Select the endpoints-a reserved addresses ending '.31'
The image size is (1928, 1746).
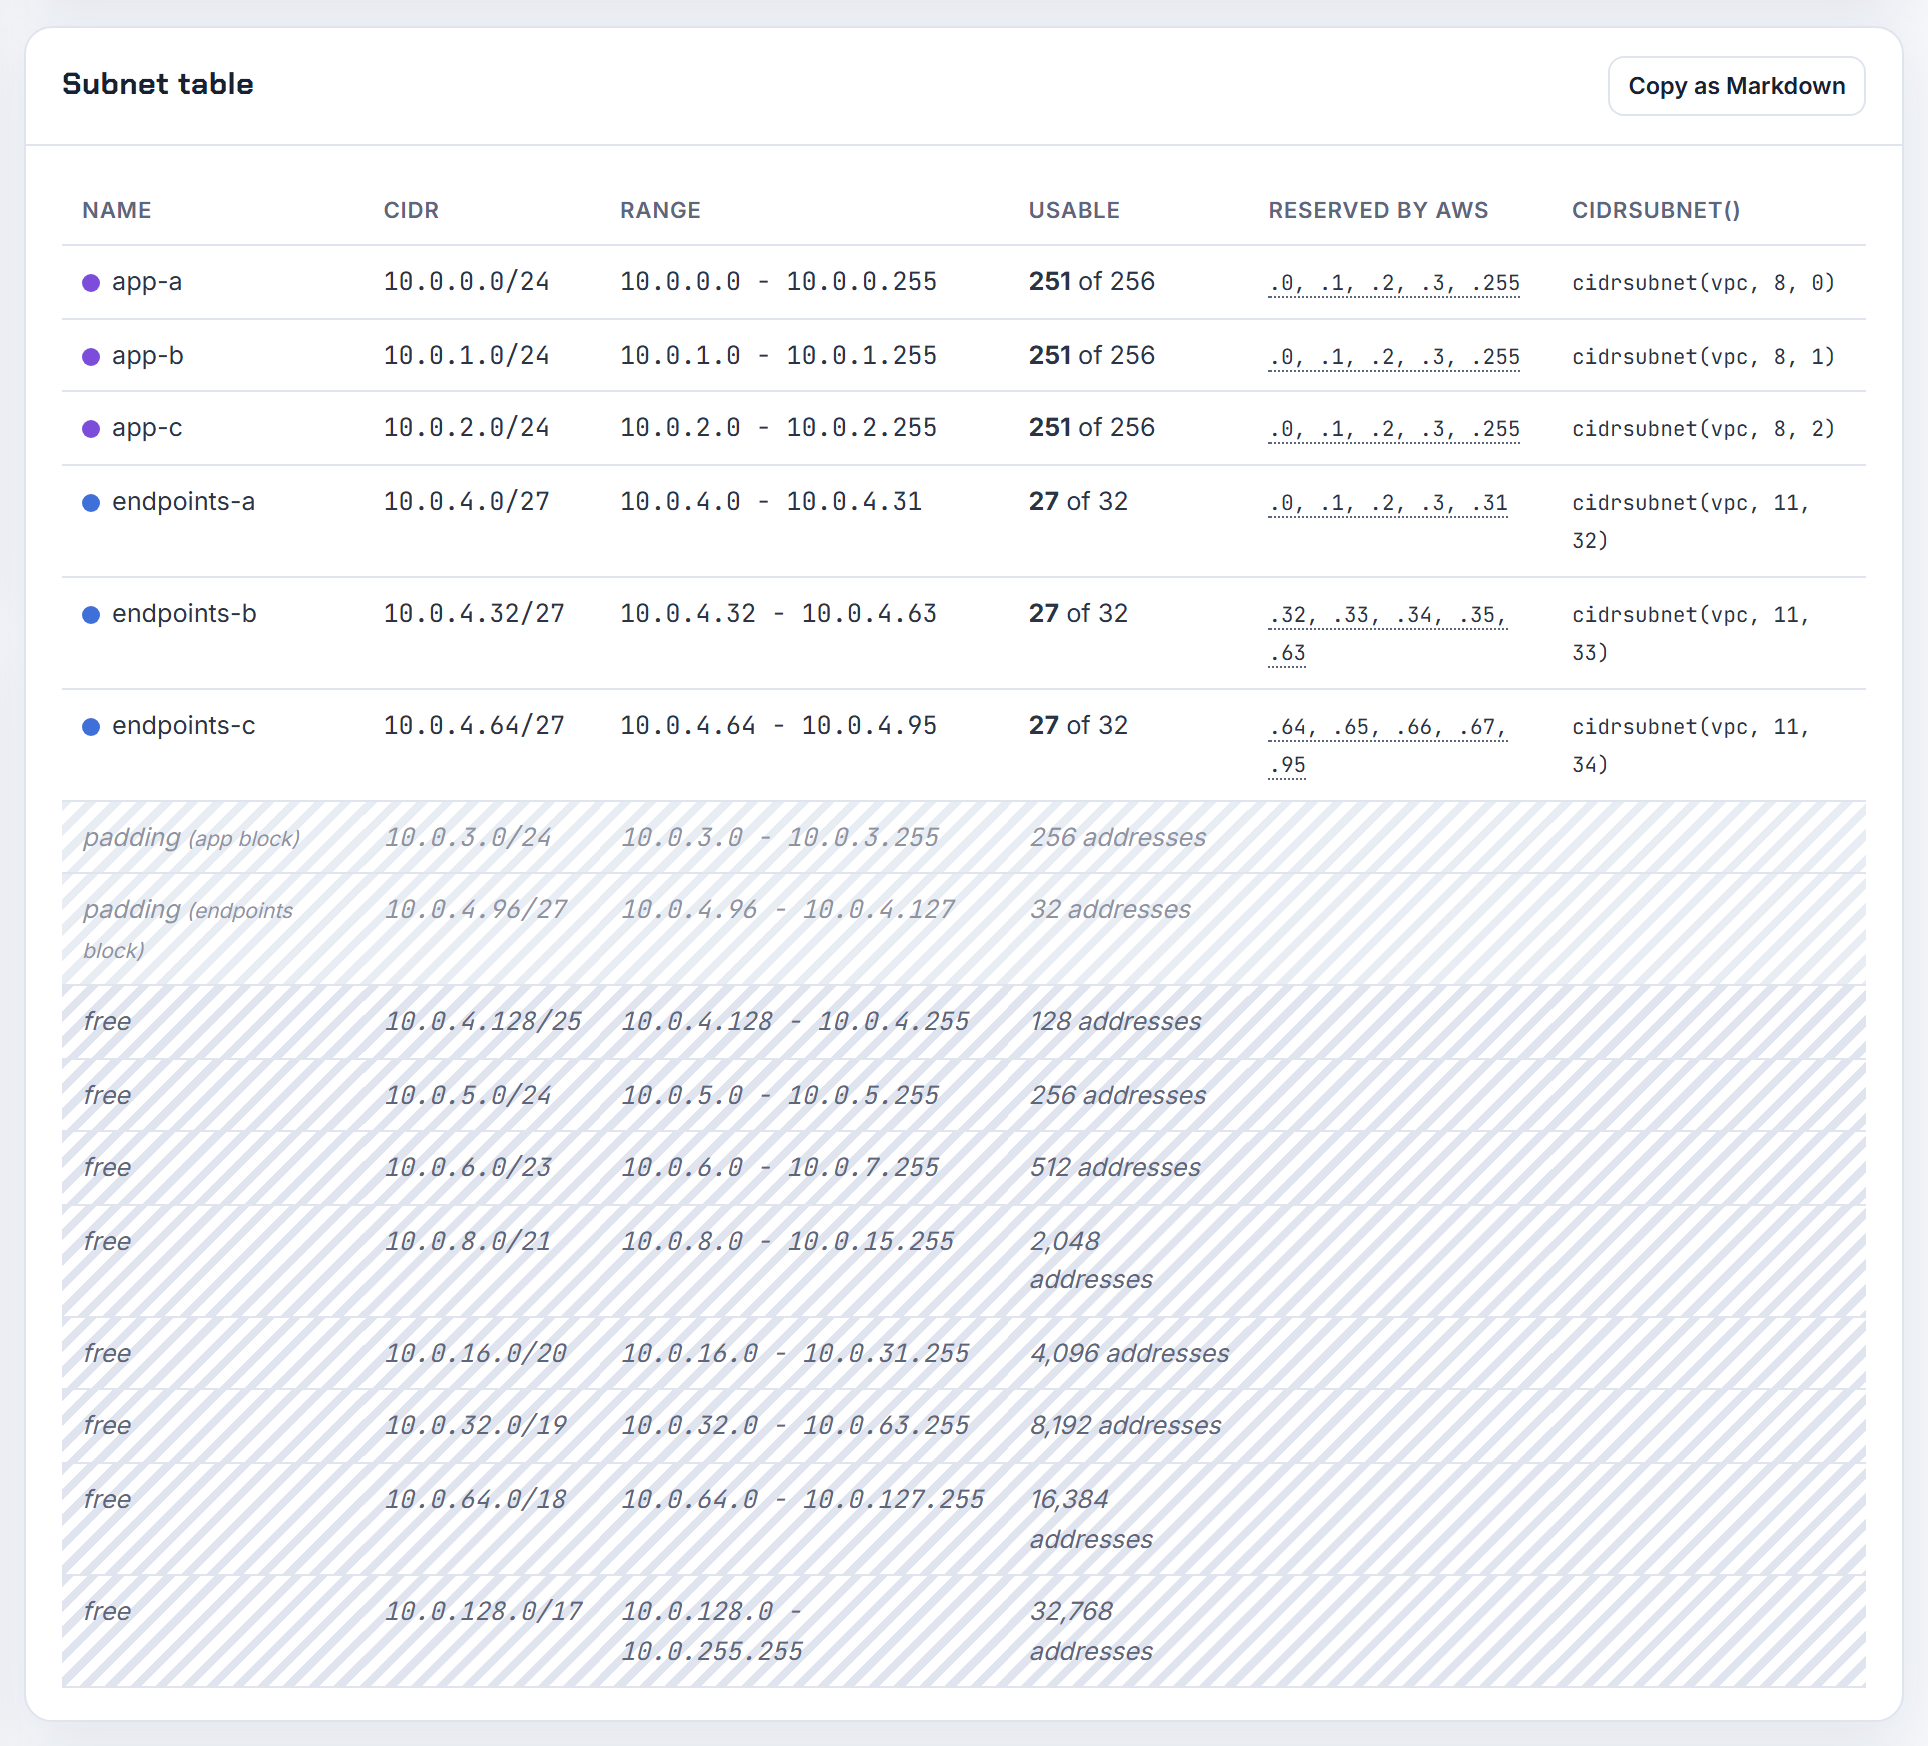[1388, 503]
